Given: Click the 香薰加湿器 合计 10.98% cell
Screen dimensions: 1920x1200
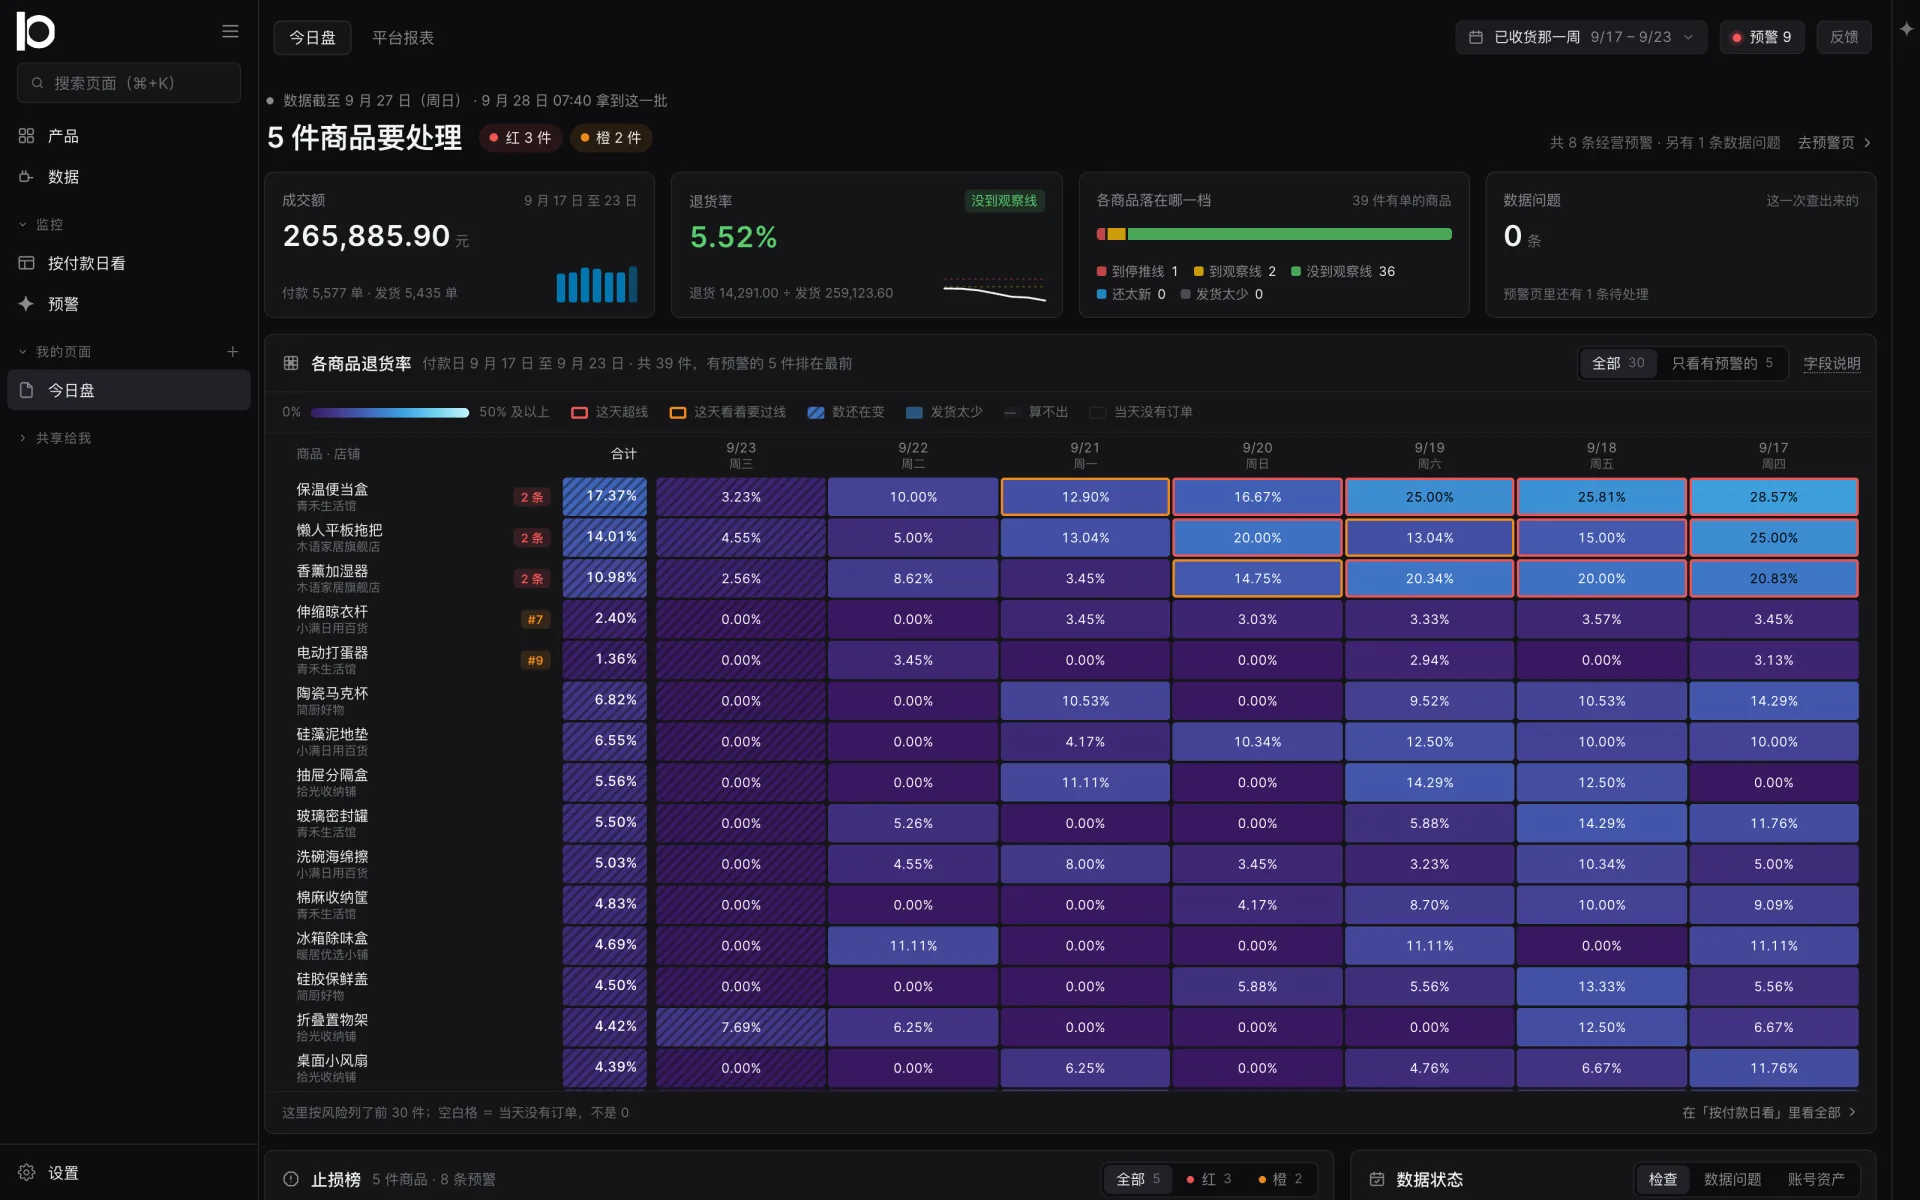Looking at the screenshot, I should tap(605, 578).
